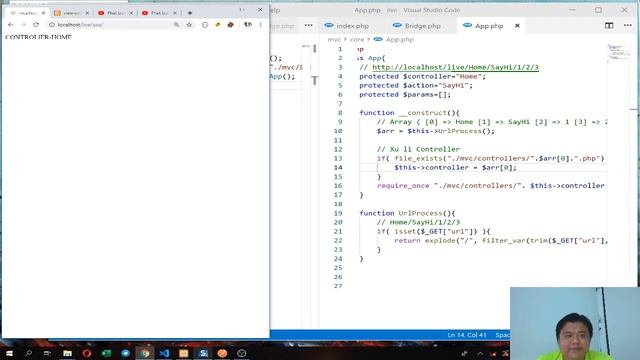The width and height of the screenshot is (640, 360).
Task: Click the '// Xu li Controller' comment
Action: 418,149
